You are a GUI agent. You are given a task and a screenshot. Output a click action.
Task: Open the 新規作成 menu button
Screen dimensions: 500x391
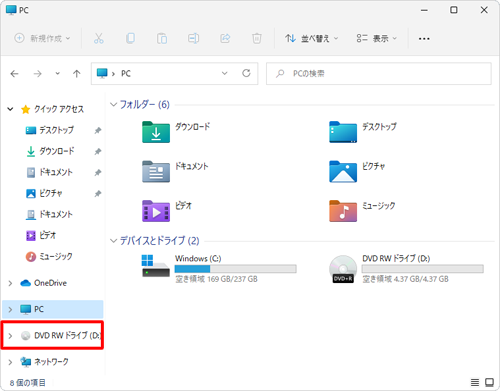point(42,38)
